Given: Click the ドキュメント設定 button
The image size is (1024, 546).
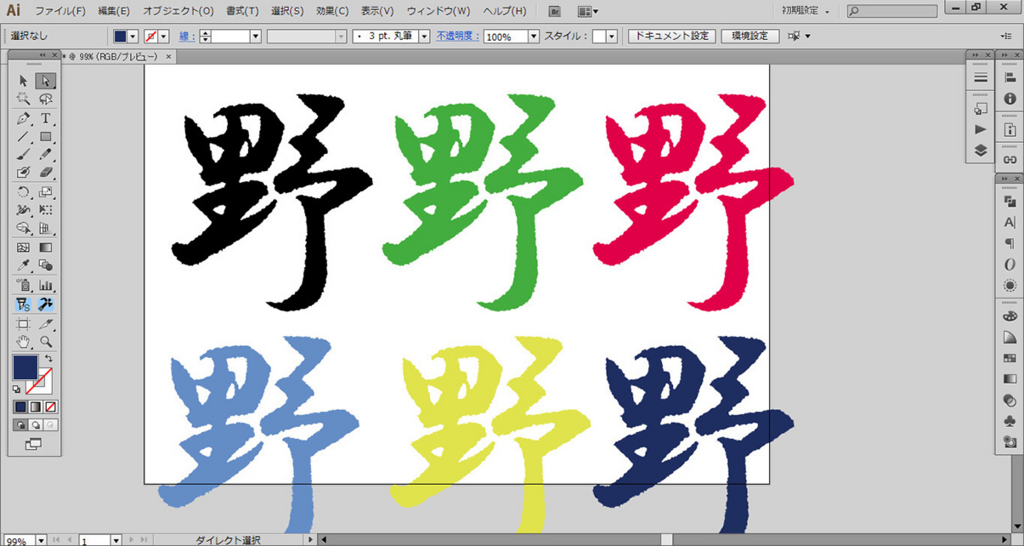Looking at the screenshot, I should coord(672,37).
